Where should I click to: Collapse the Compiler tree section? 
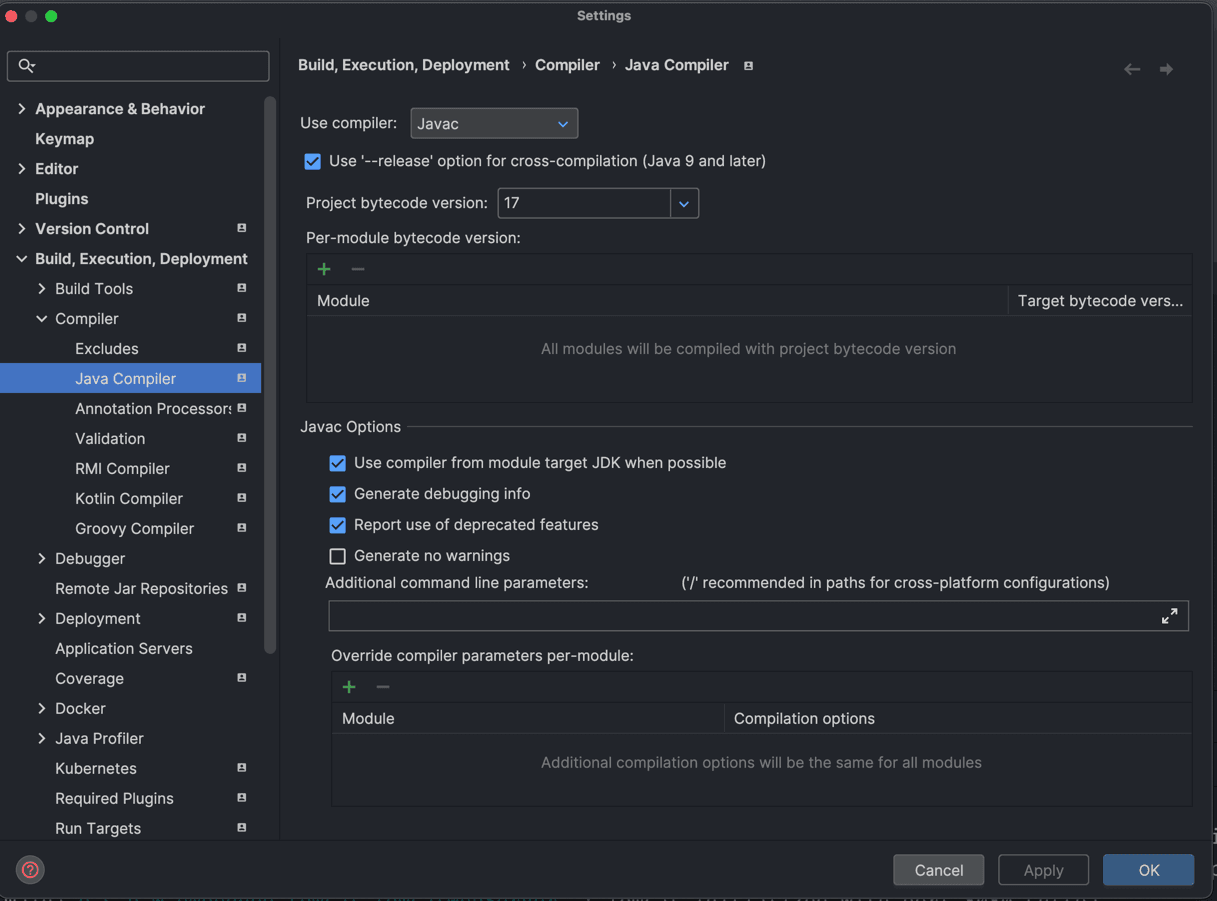(x=42, y=319)
